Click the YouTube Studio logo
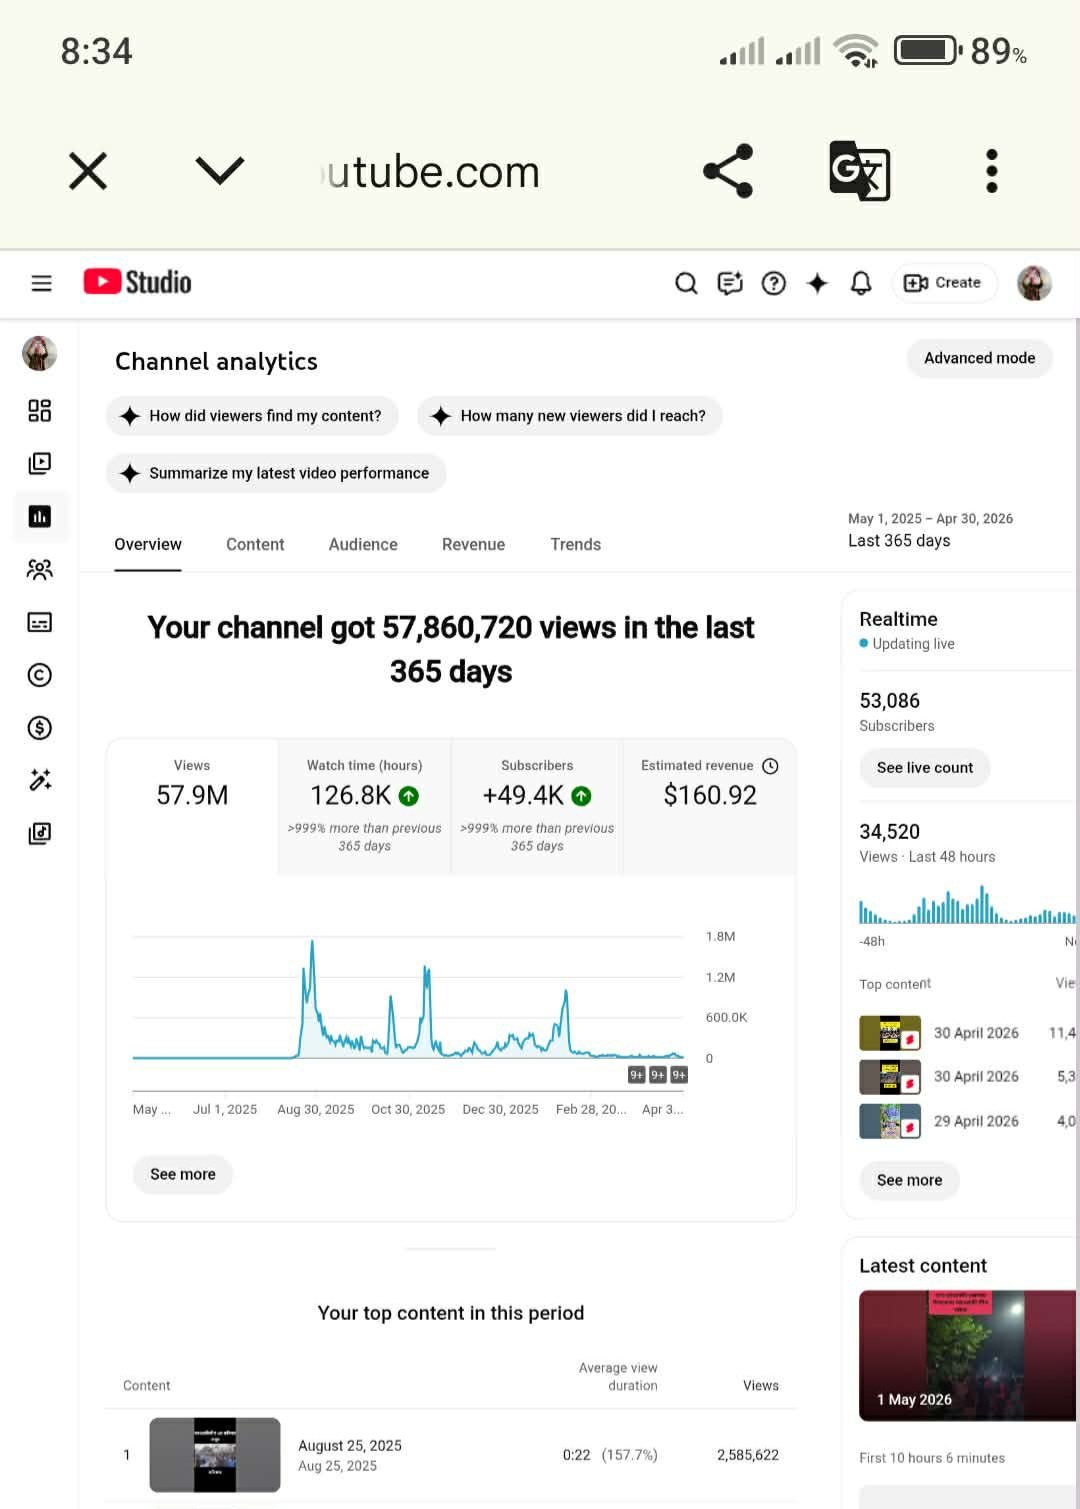This screenshot has height=1509, width=1080. [137, 282]
